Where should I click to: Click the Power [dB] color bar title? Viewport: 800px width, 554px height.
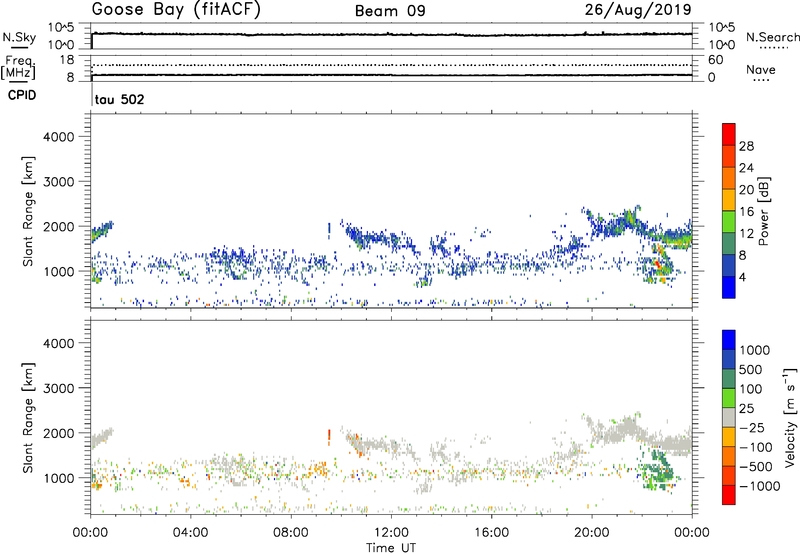pyautogui.click(x=763, y=211)
